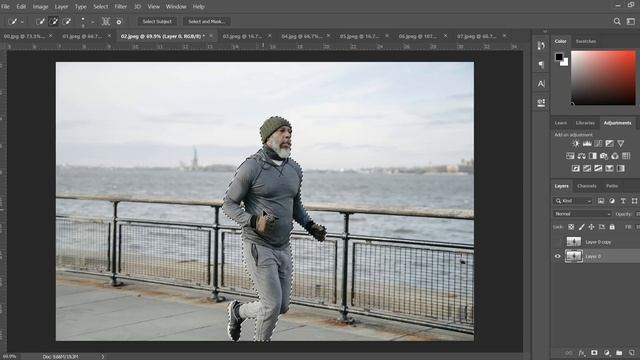The image size is (640, 360).
Task: Open the Image menu
Action: [x=40, y=7]
